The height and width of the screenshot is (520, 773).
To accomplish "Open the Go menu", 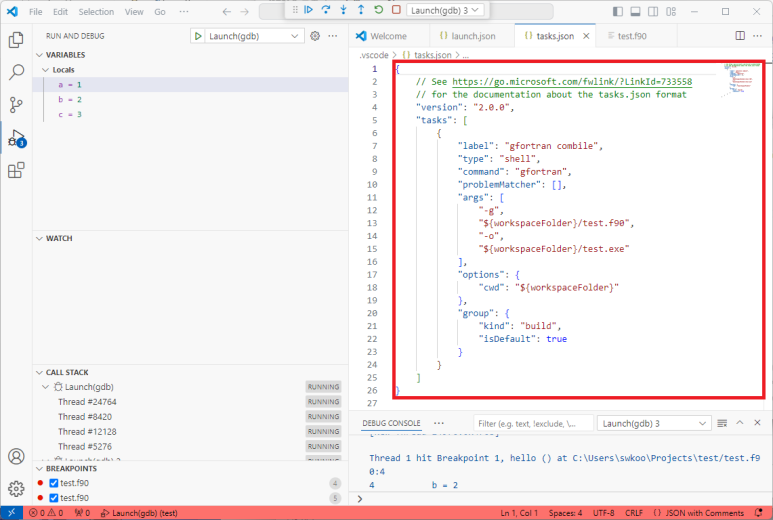I will [160, 12].
